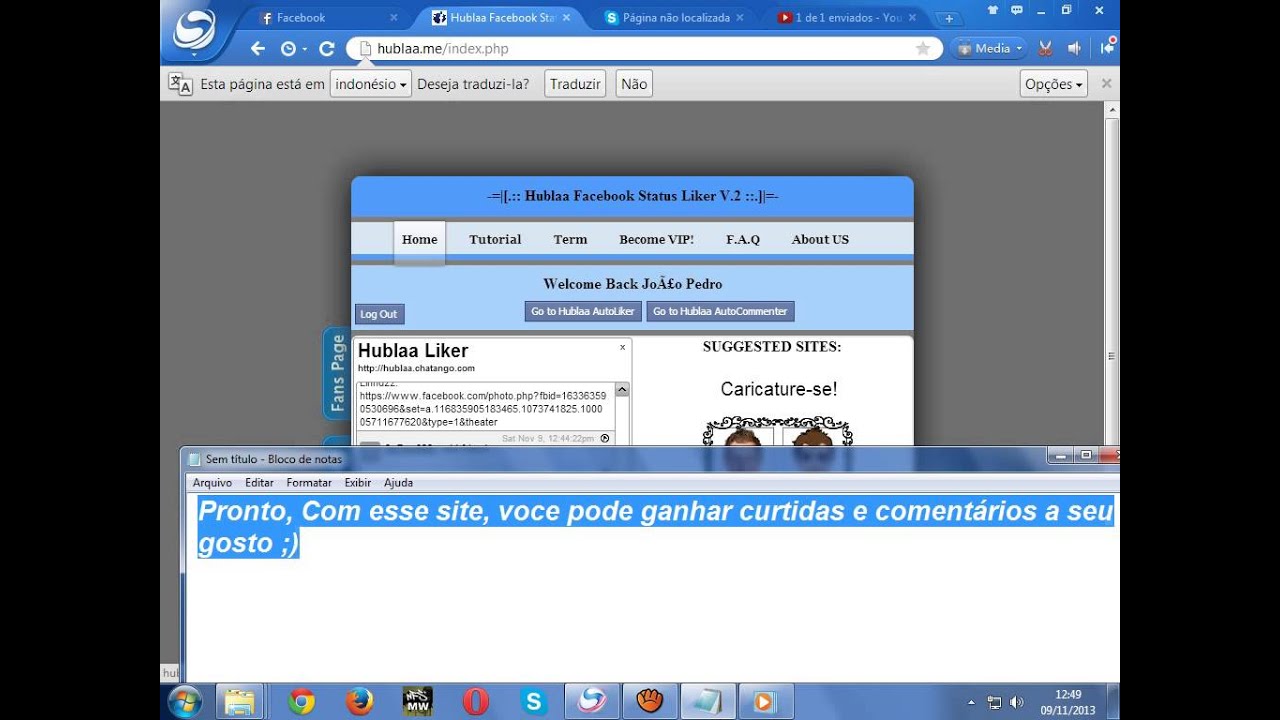The image size is (1280, 720).
Task: Open Formatar menu in Bloco de notas
Action: 309,482
